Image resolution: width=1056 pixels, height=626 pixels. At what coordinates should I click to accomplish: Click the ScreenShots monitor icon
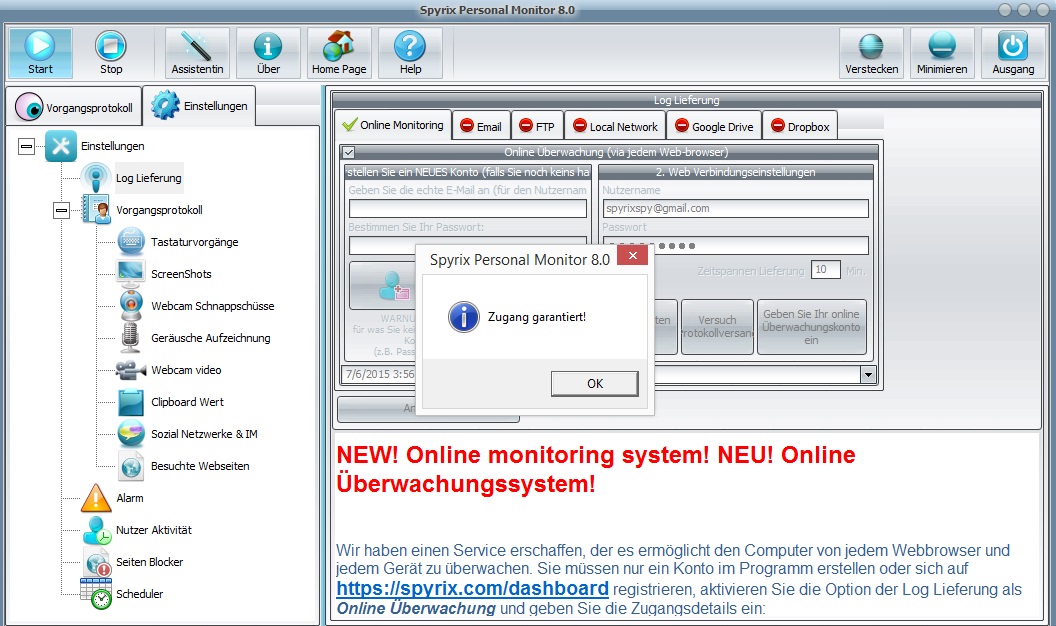(131, 273)
